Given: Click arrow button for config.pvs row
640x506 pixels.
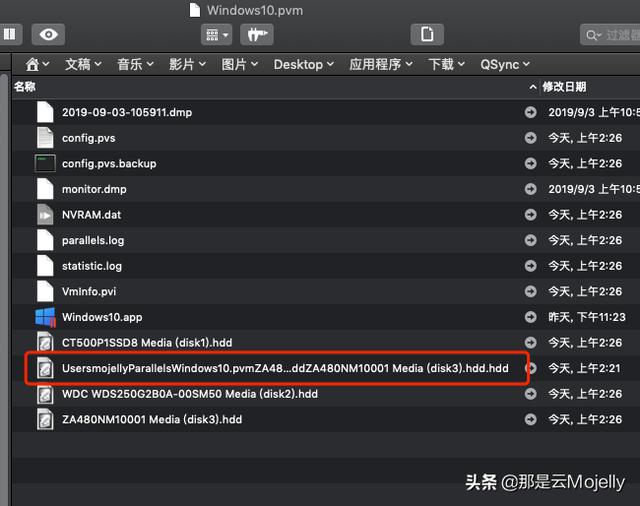Looking at the screenshot, I should tap(531, 138).
